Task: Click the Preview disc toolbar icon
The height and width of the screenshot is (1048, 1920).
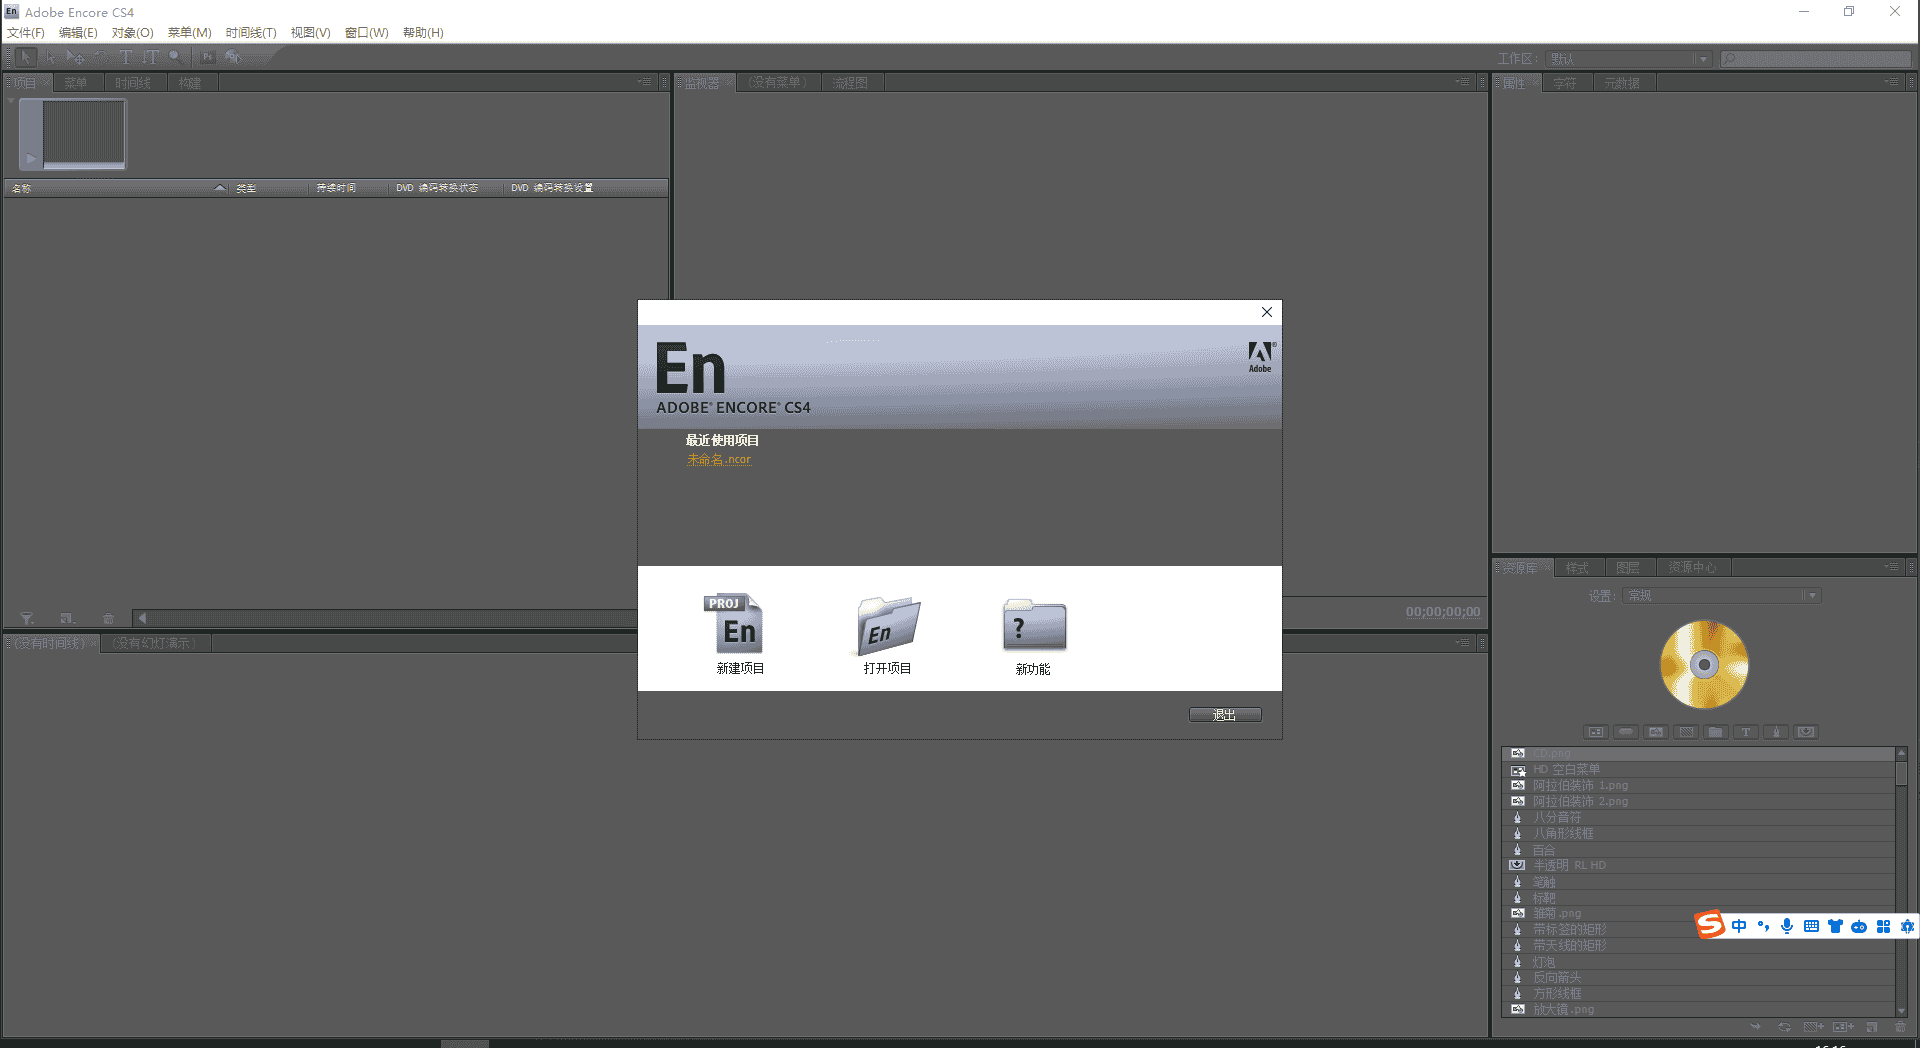Action: tap(233, 57)
